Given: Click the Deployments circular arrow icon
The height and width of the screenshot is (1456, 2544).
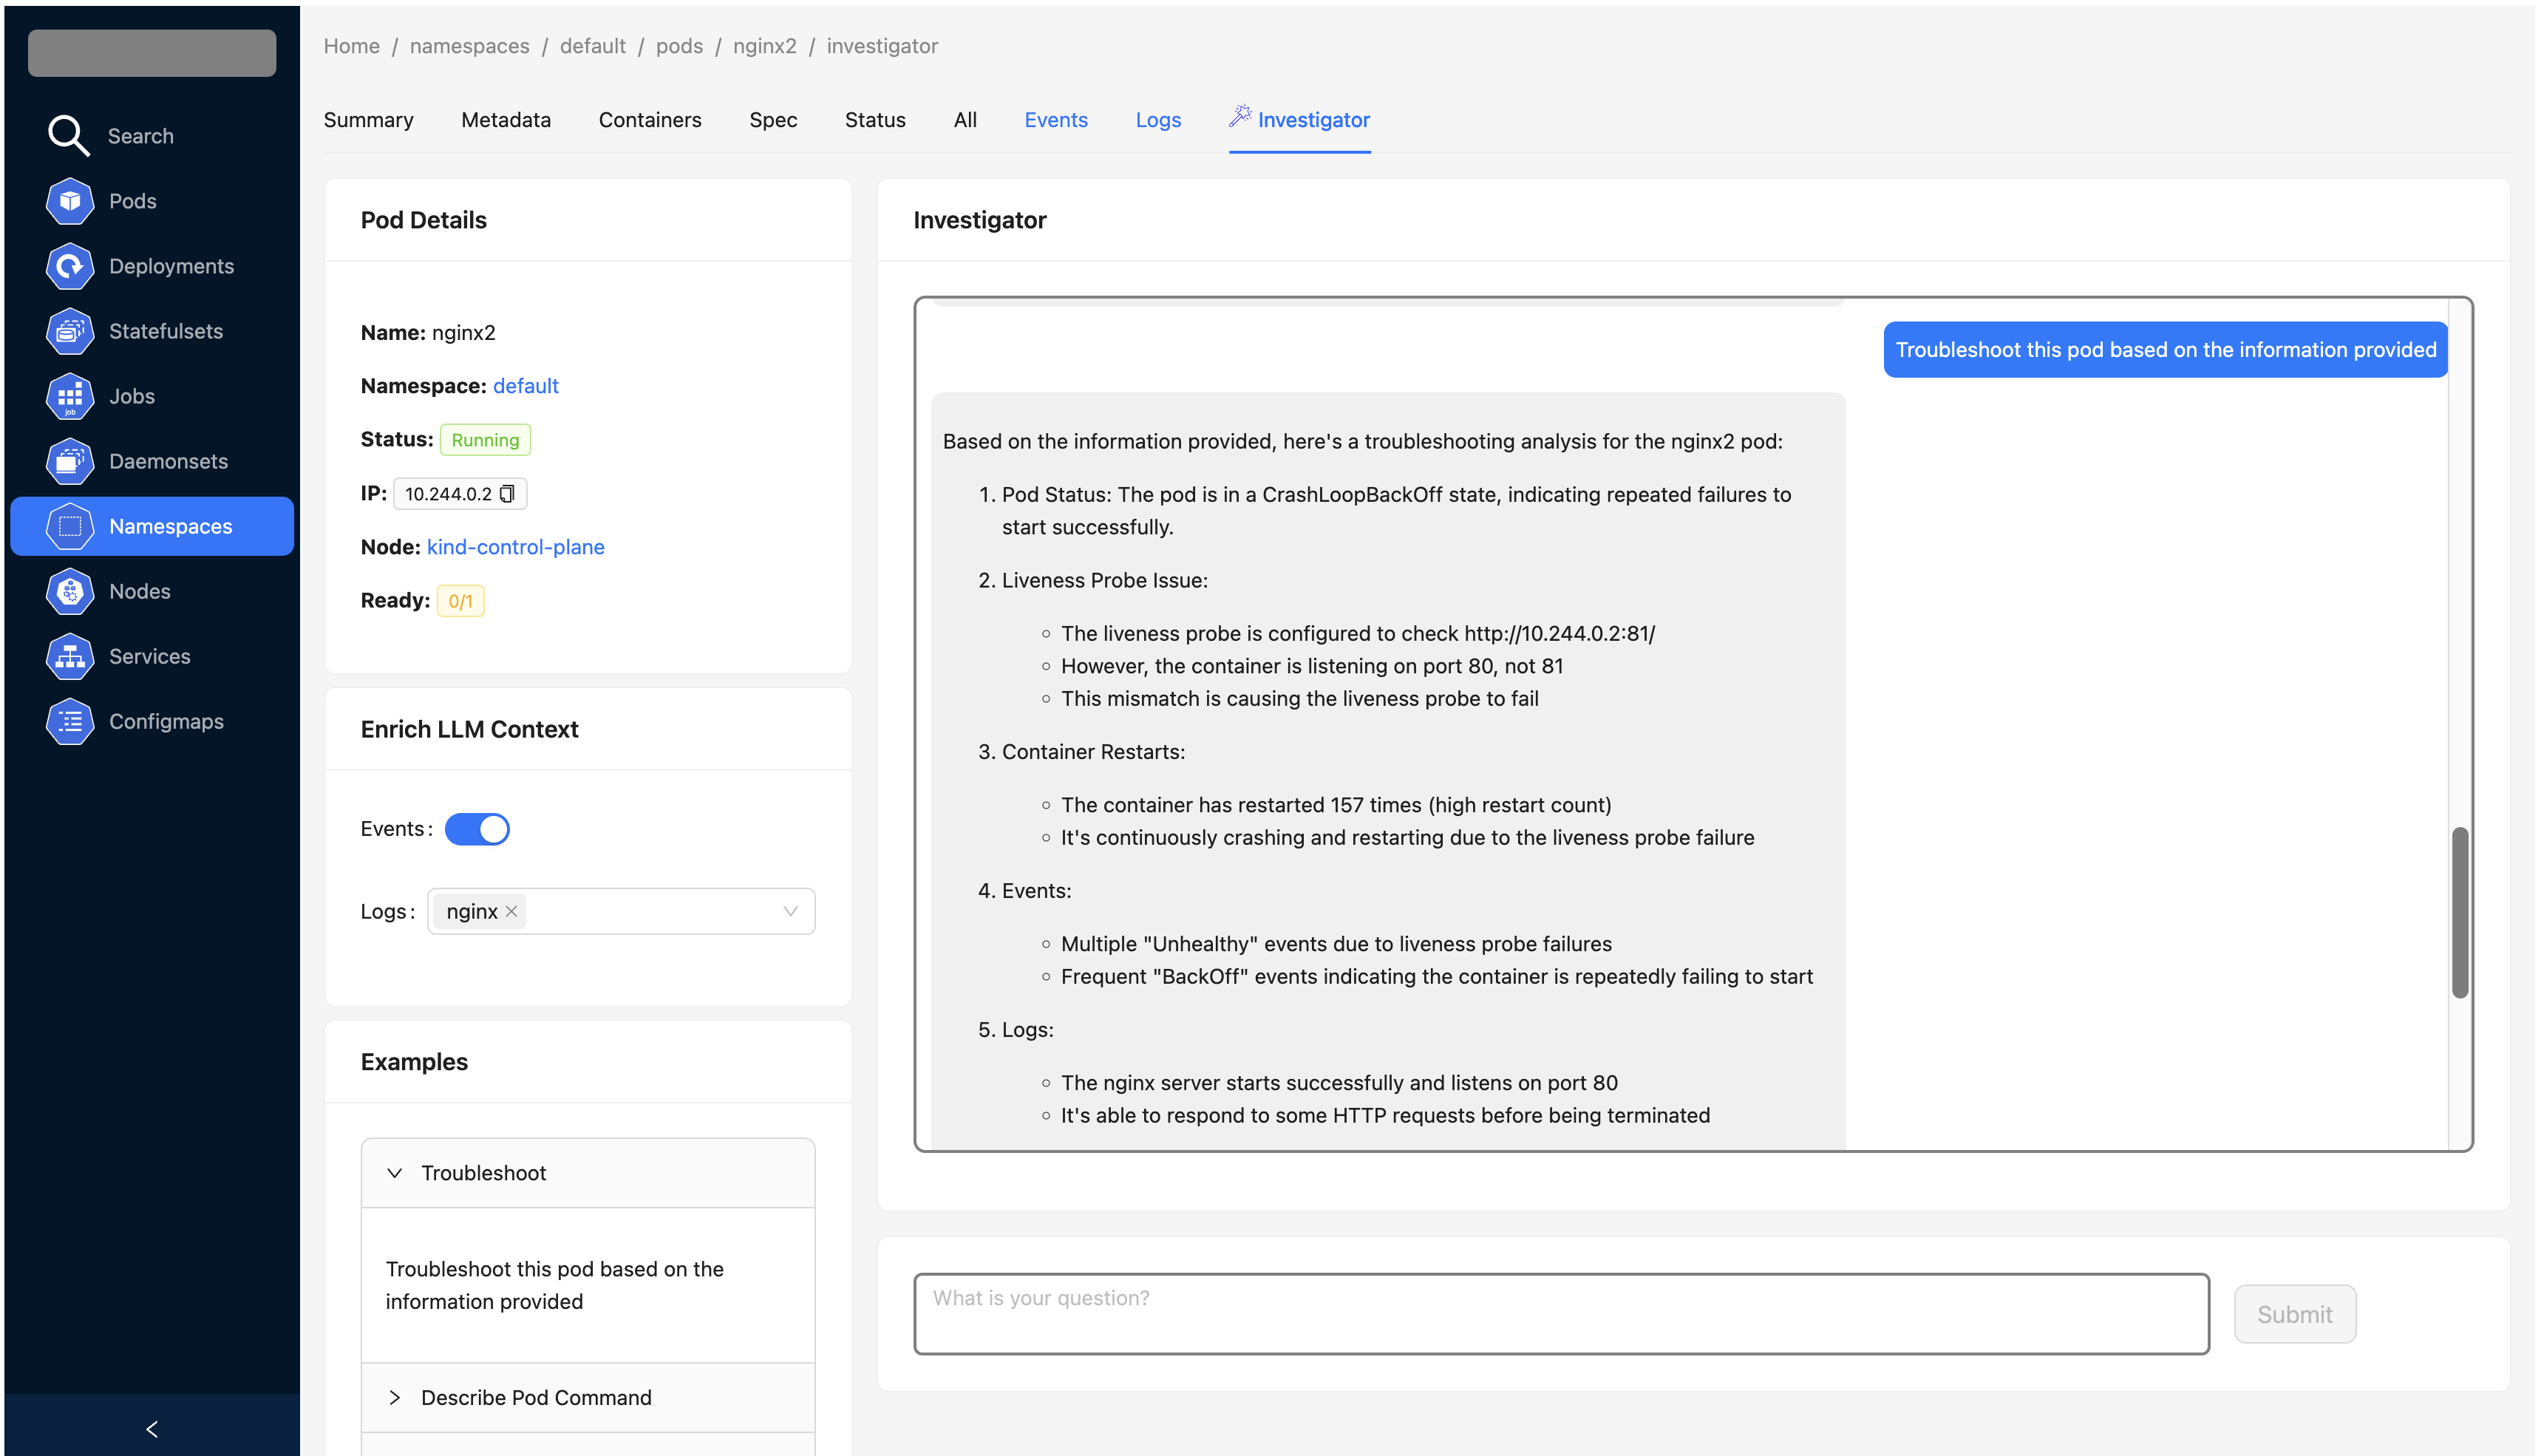Looking at the screenshot, I should click(69, 266).
